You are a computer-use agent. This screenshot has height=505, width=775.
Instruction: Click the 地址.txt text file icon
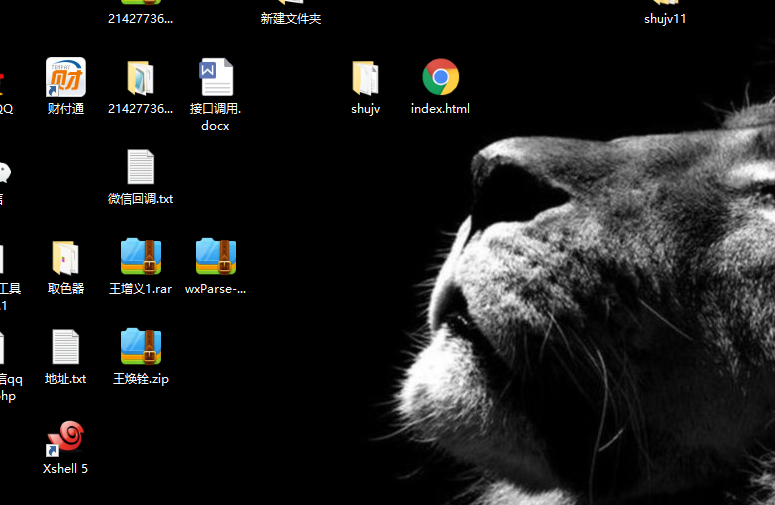point(66,347)
